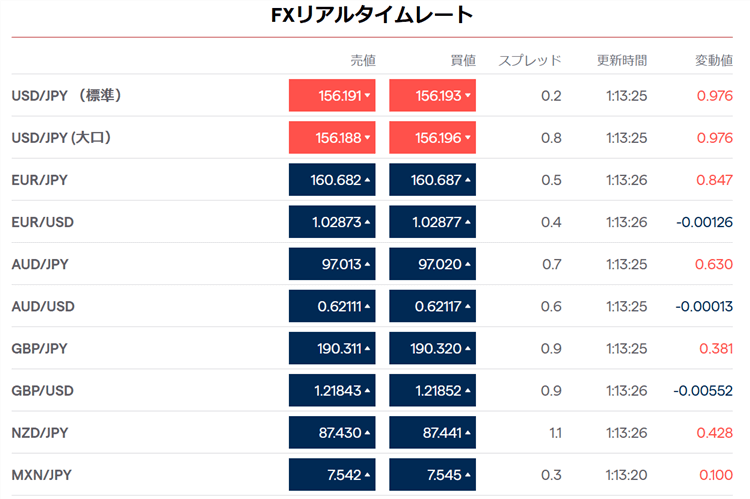Click EUR/JPY buy price 160.687
The image size is (750, 499).
point(432,180)
